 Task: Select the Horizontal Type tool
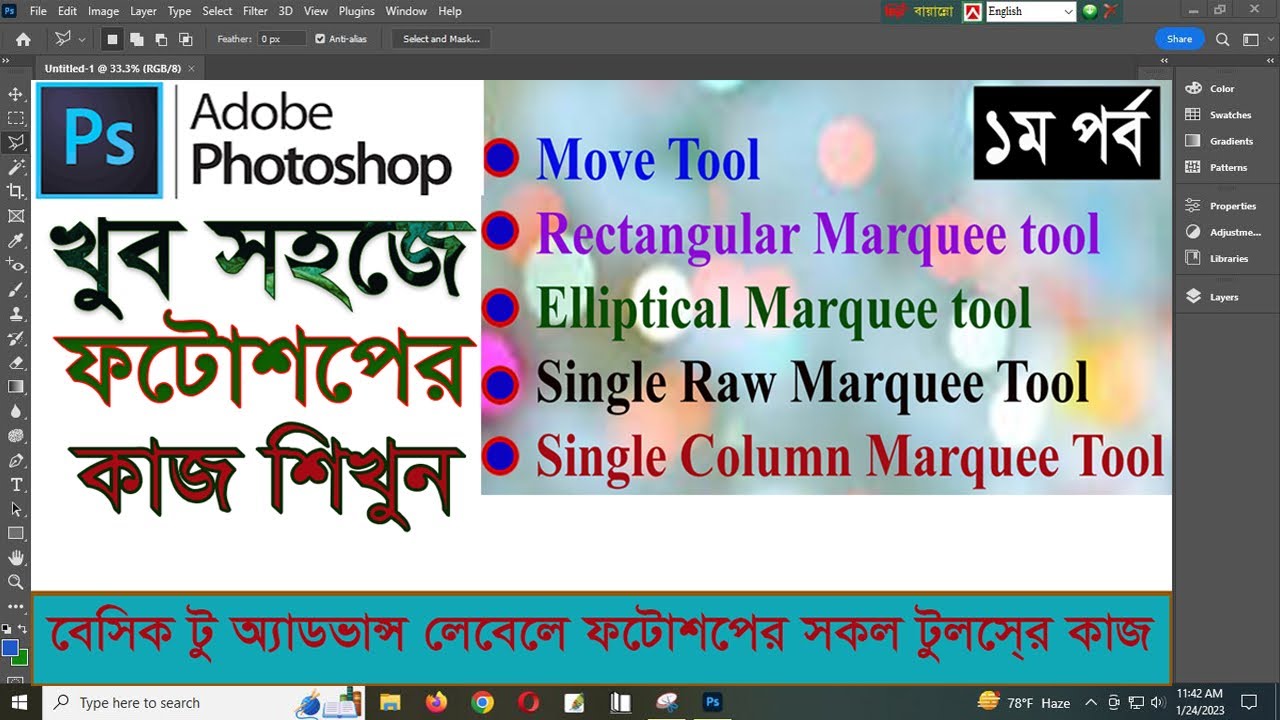tap(16, 484)
